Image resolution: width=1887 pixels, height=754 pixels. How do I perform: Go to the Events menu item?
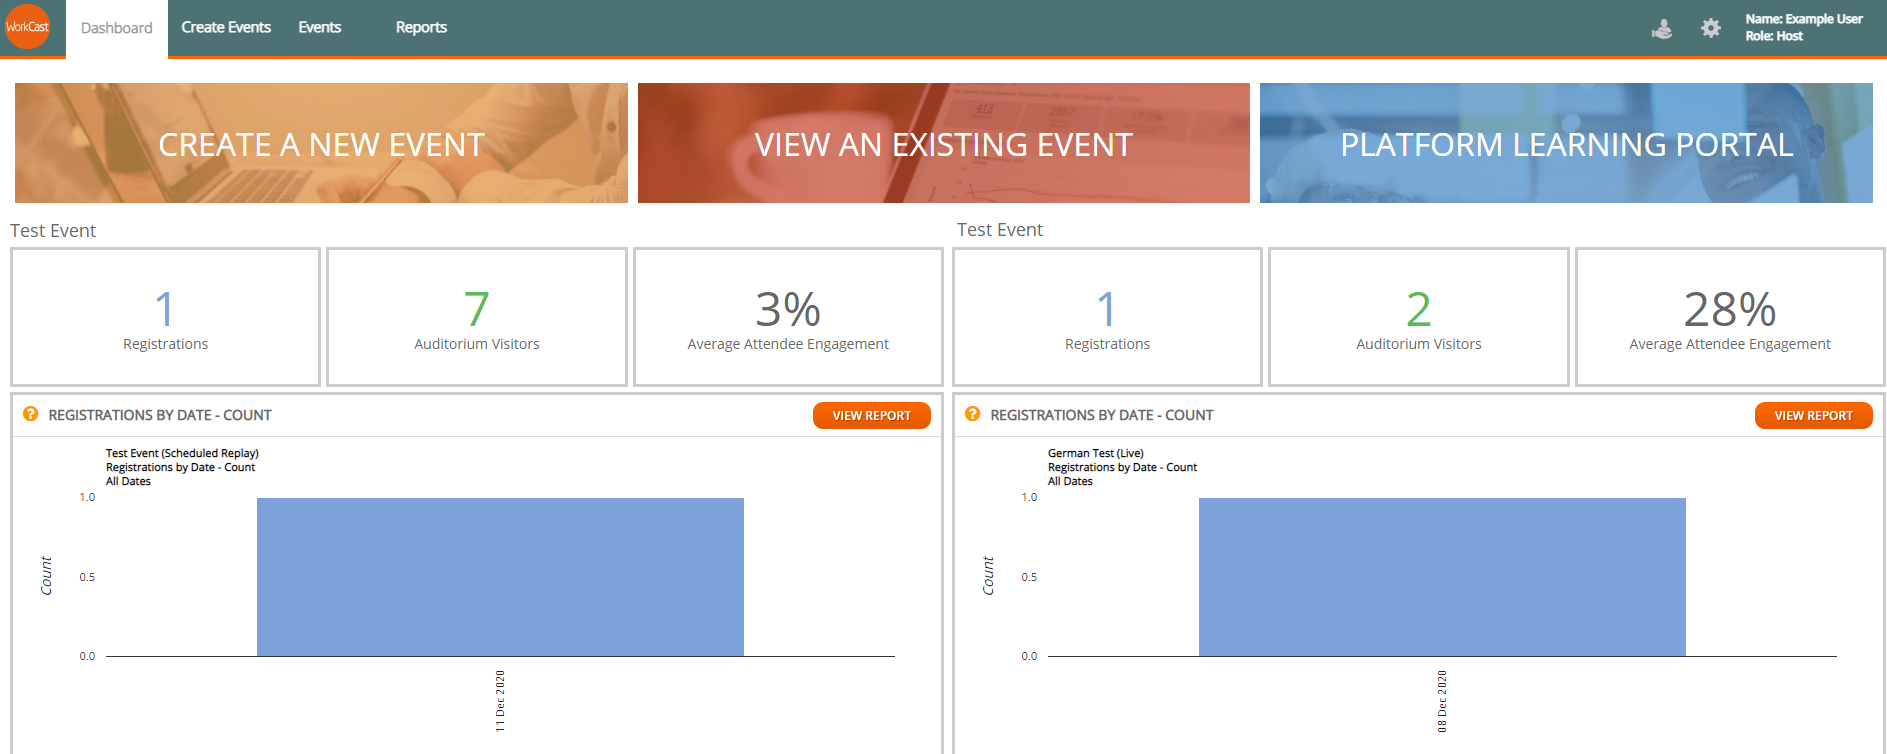(x=319, y=28)
